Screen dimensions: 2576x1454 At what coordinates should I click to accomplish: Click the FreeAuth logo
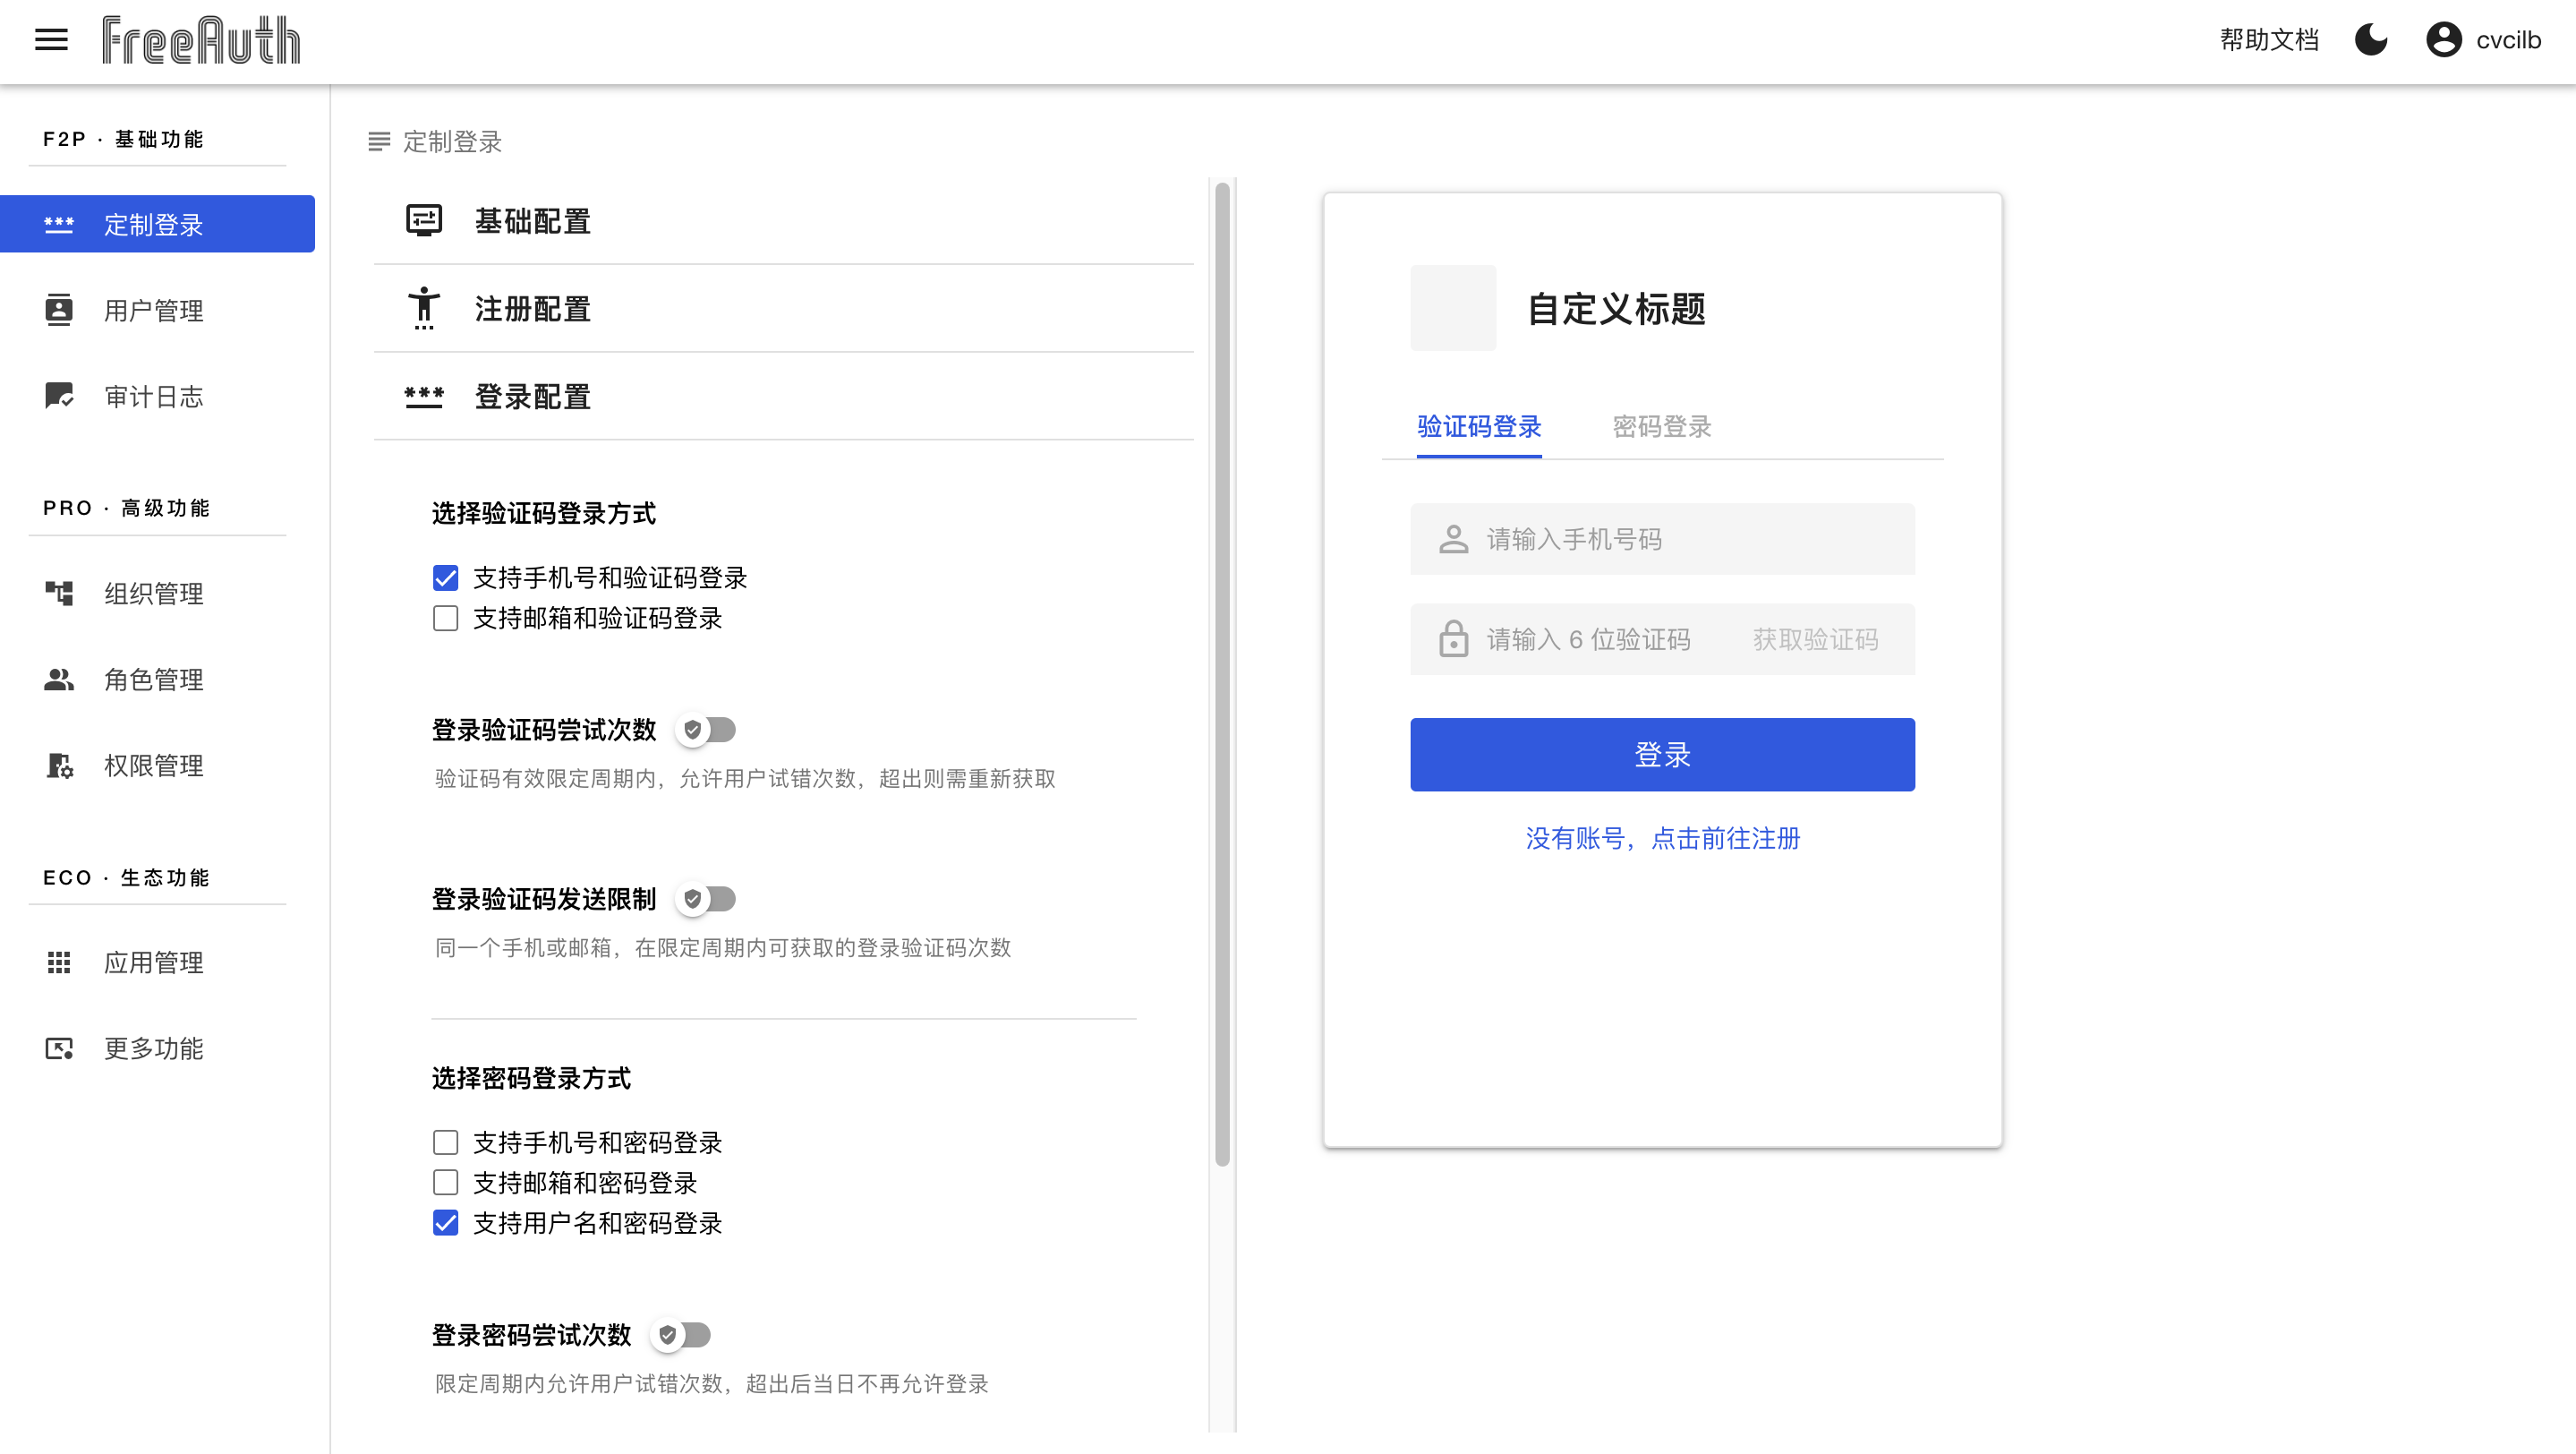(201, 40)
